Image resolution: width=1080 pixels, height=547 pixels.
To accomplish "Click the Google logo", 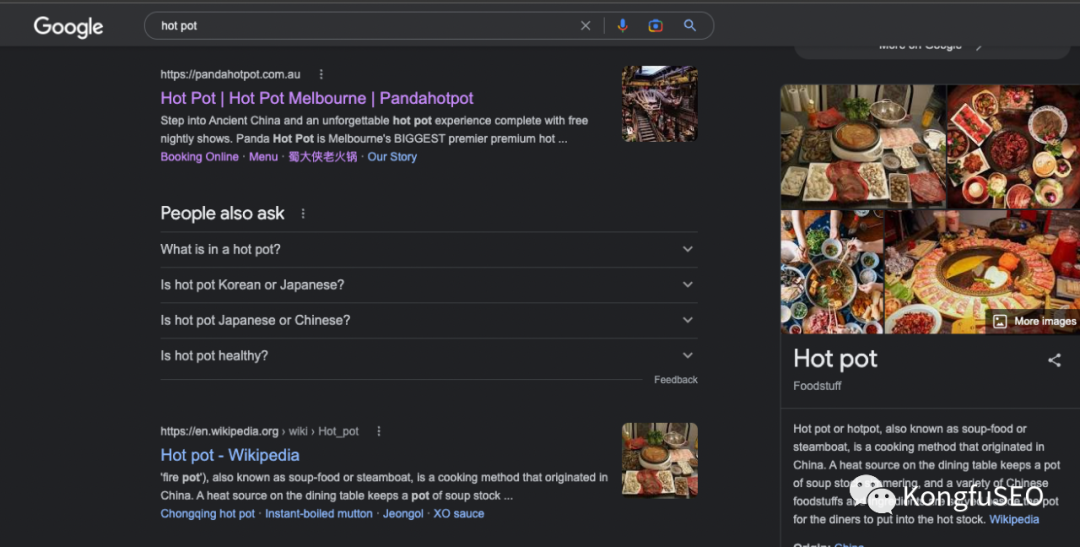I will (68, 27).
